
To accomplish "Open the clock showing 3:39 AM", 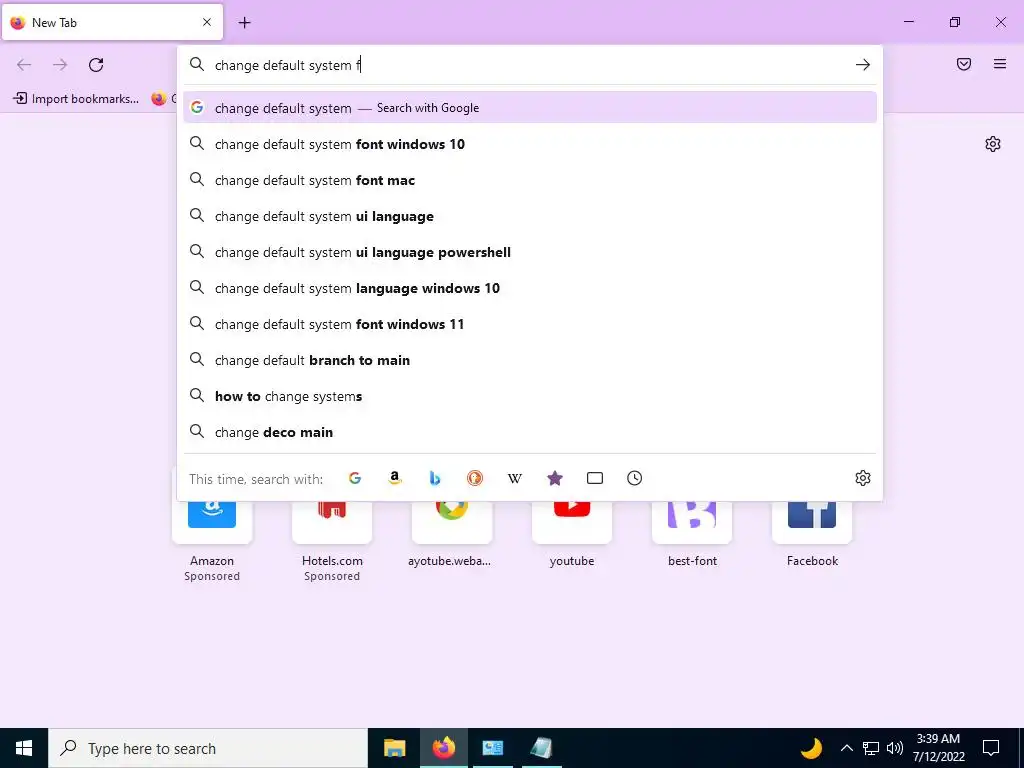I will (x=938, y=748).
